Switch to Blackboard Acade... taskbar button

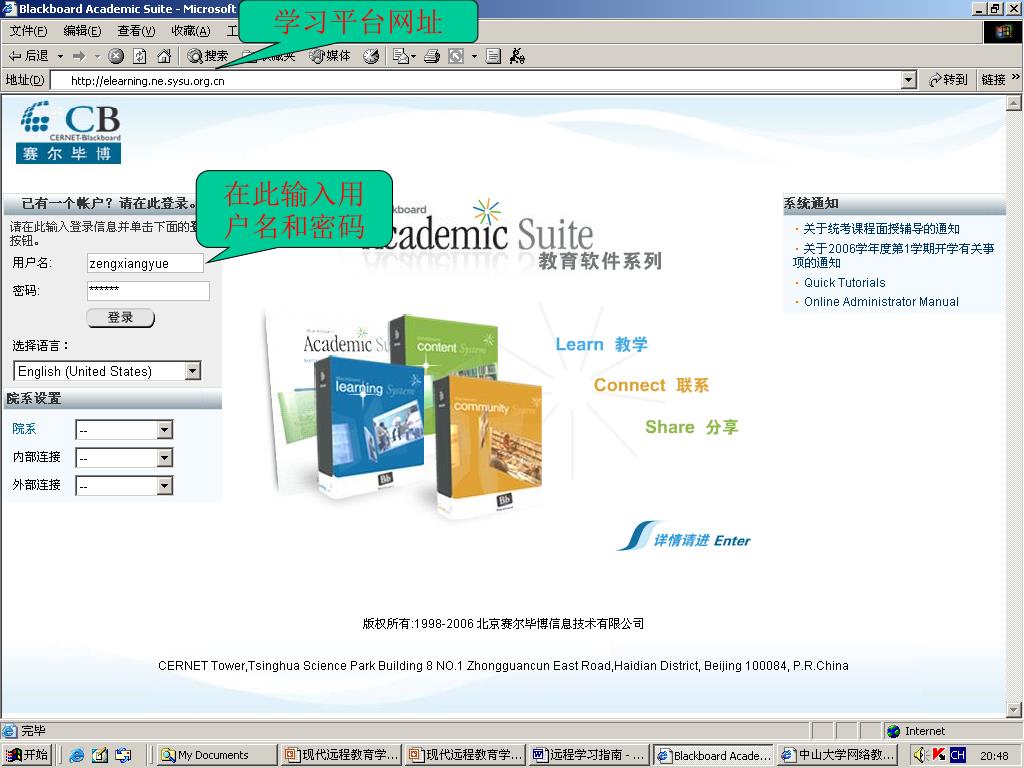click(x=714, y=755)
